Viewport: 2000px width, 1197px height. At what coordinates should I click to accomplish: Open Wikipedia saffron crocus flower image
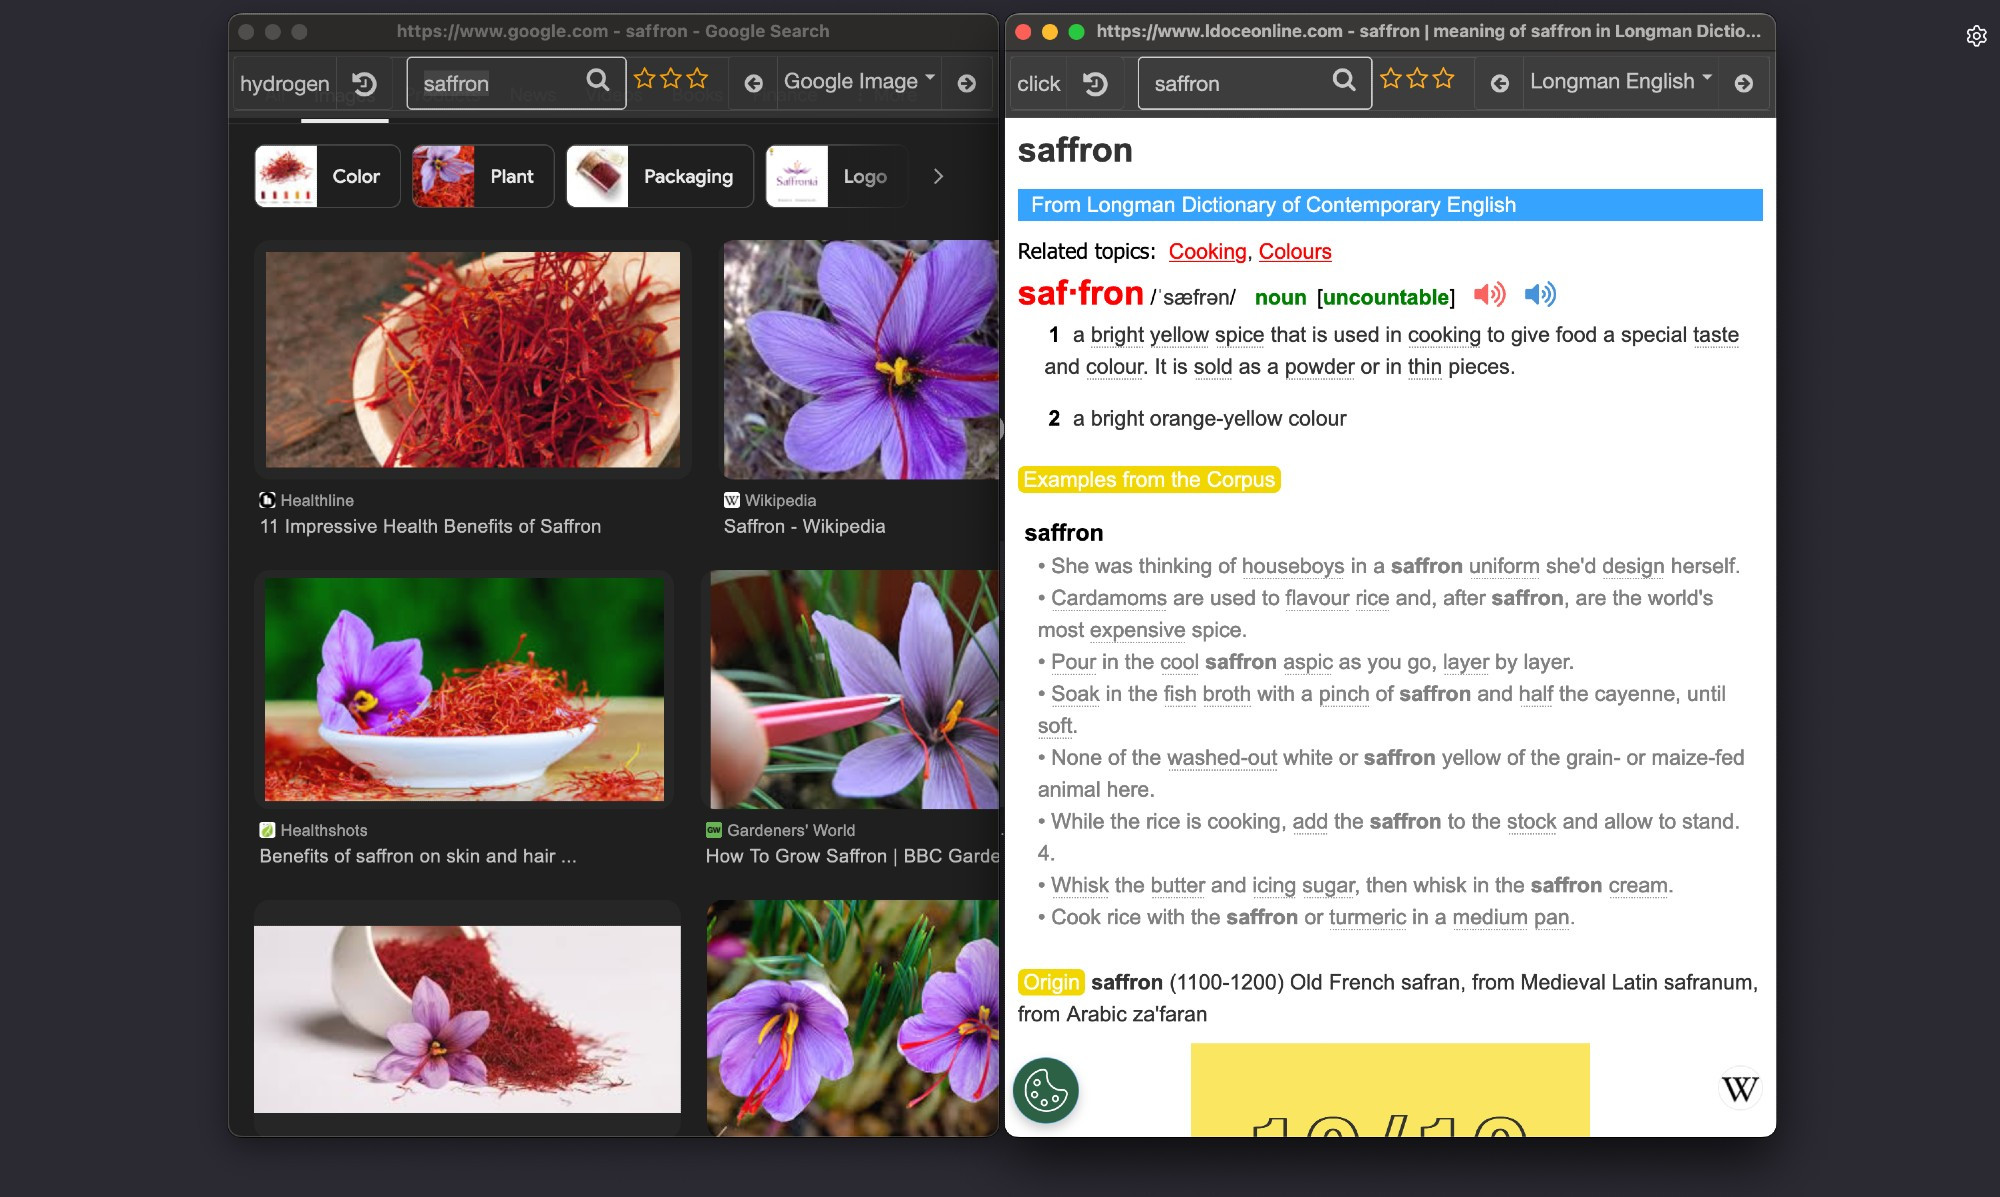click(x=861, y=359)
